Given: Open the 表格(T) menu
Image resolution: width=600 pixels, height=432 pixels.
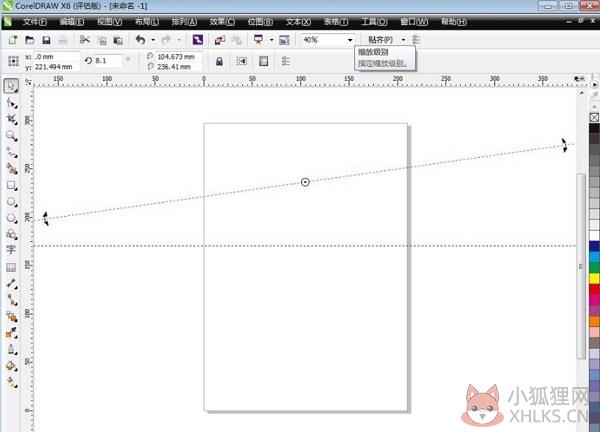Looking at the screenshot, I should [336, 22].
